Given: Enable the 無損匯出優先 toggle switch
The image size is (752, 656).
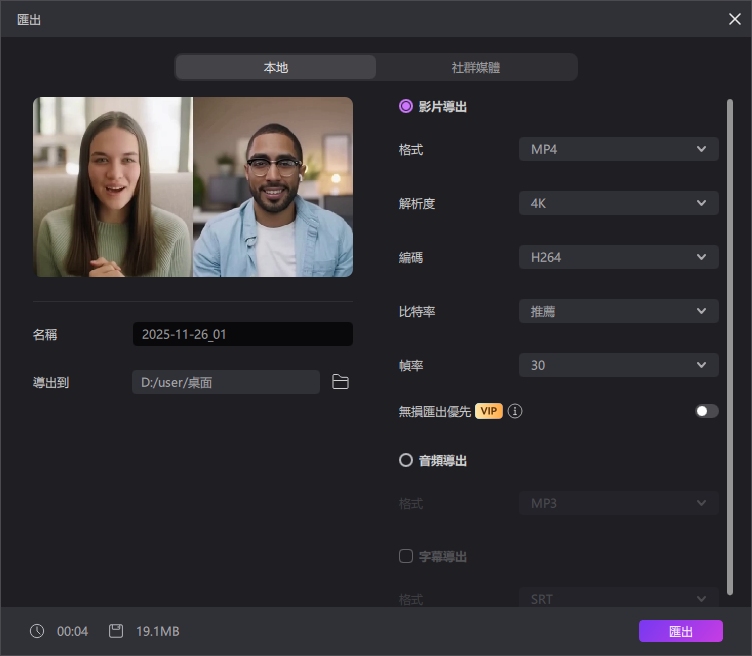Looking at the screenshot, I should (x=706, y=411).
